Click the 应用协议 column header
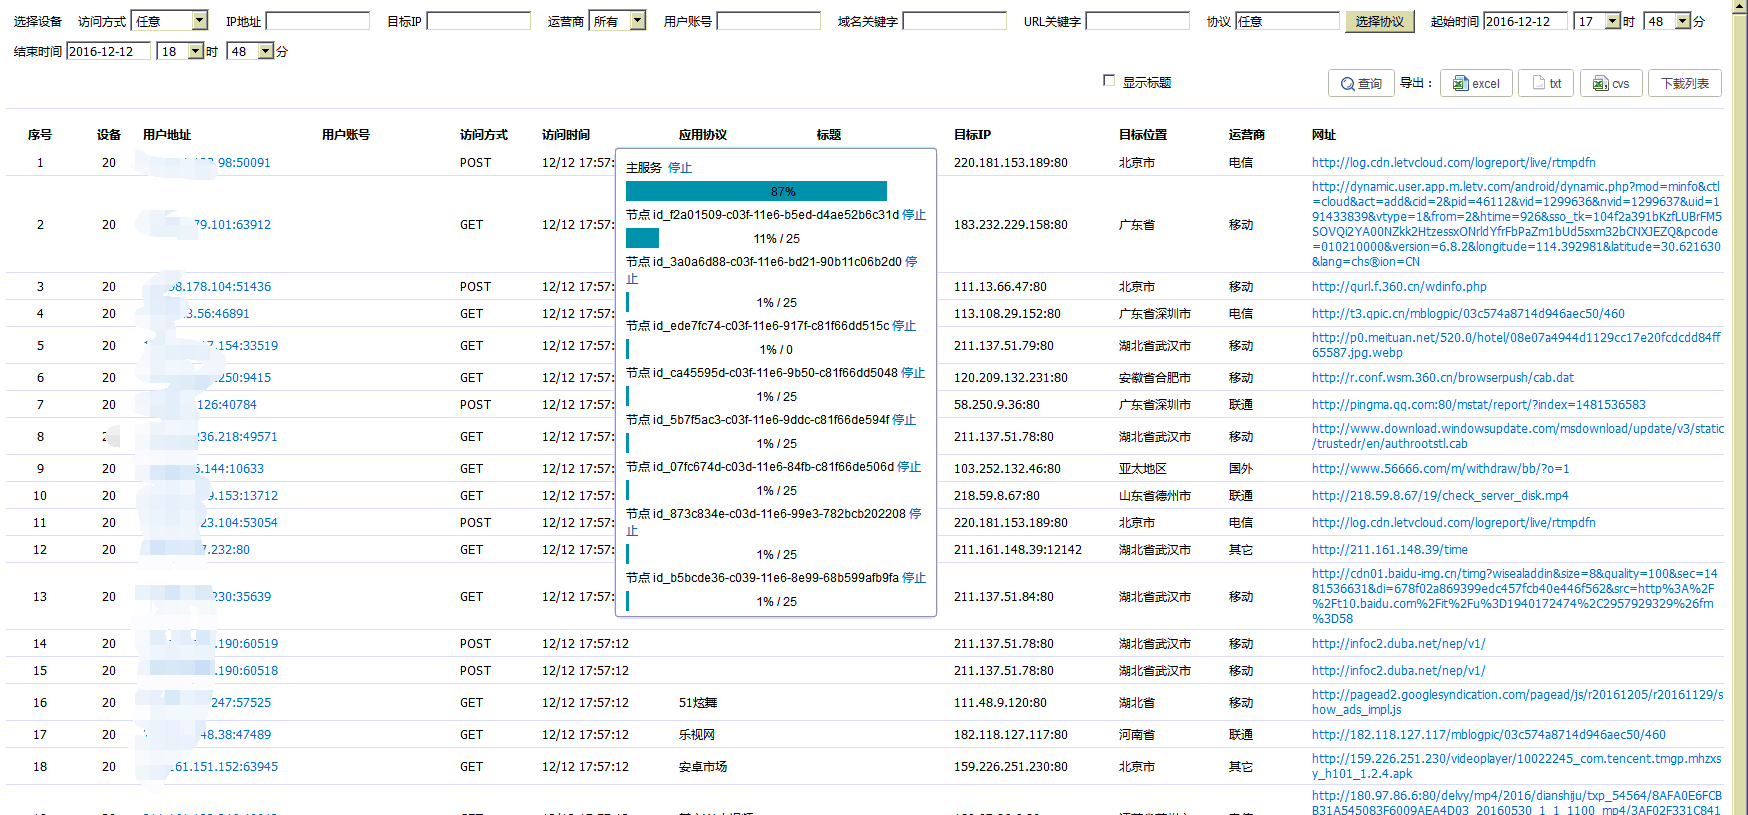 tap(703, 135)
